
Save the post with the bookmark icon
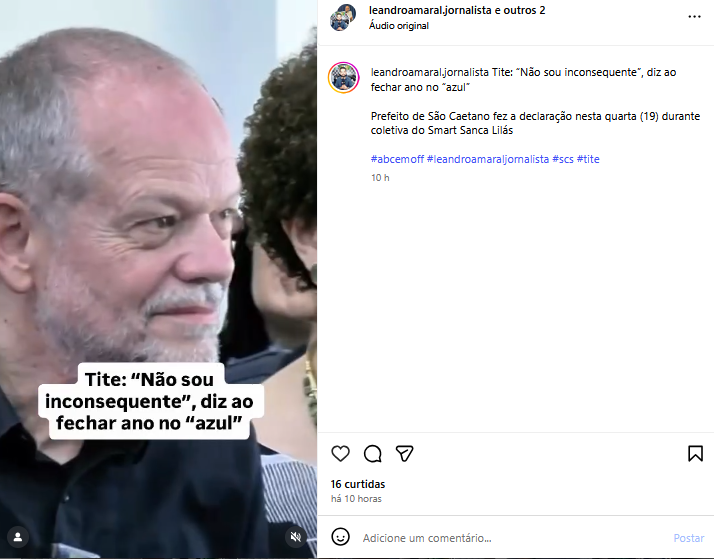point(695,453)
